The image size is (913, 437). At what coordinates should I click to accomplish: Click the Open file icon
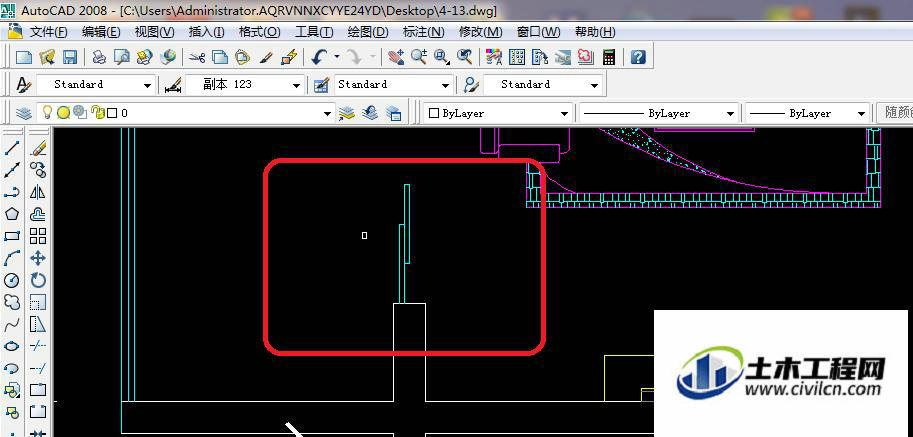47,57
